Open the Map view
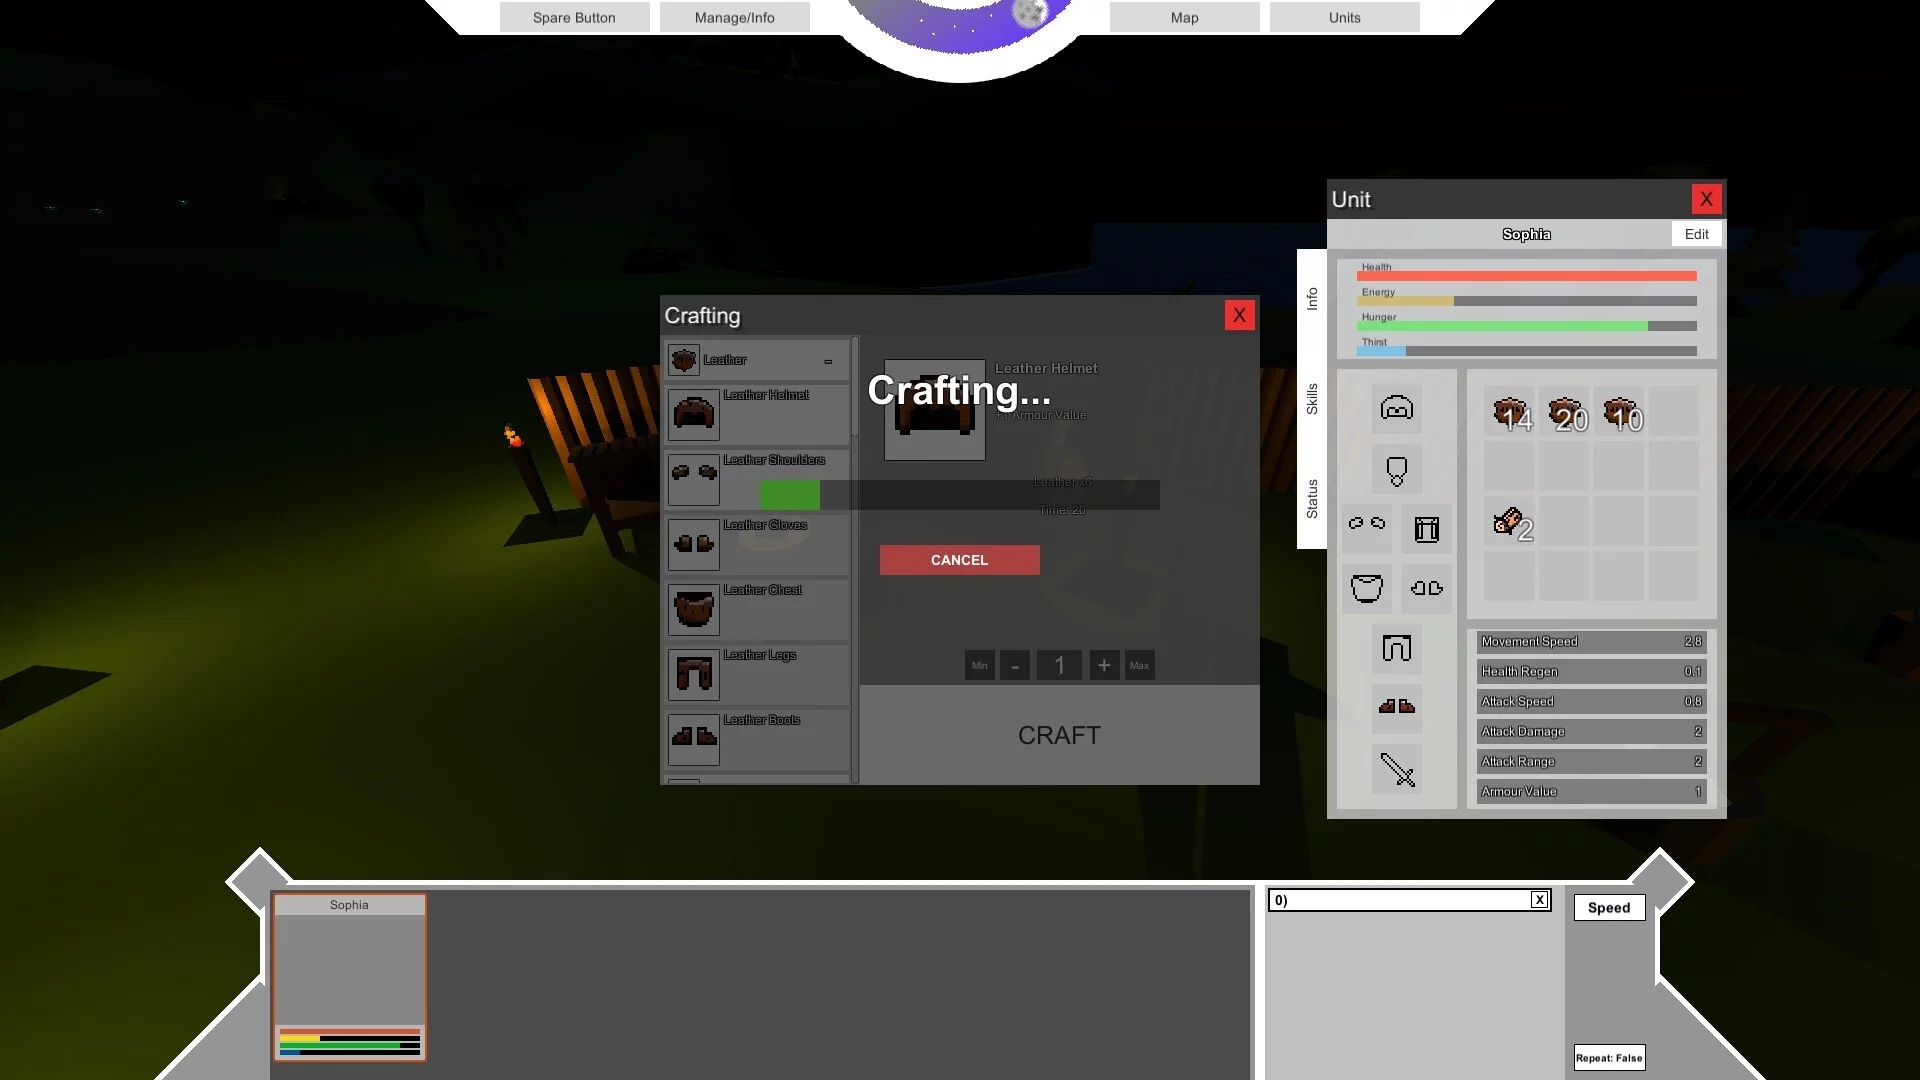1920x1080 pixels. [1185, 17]
